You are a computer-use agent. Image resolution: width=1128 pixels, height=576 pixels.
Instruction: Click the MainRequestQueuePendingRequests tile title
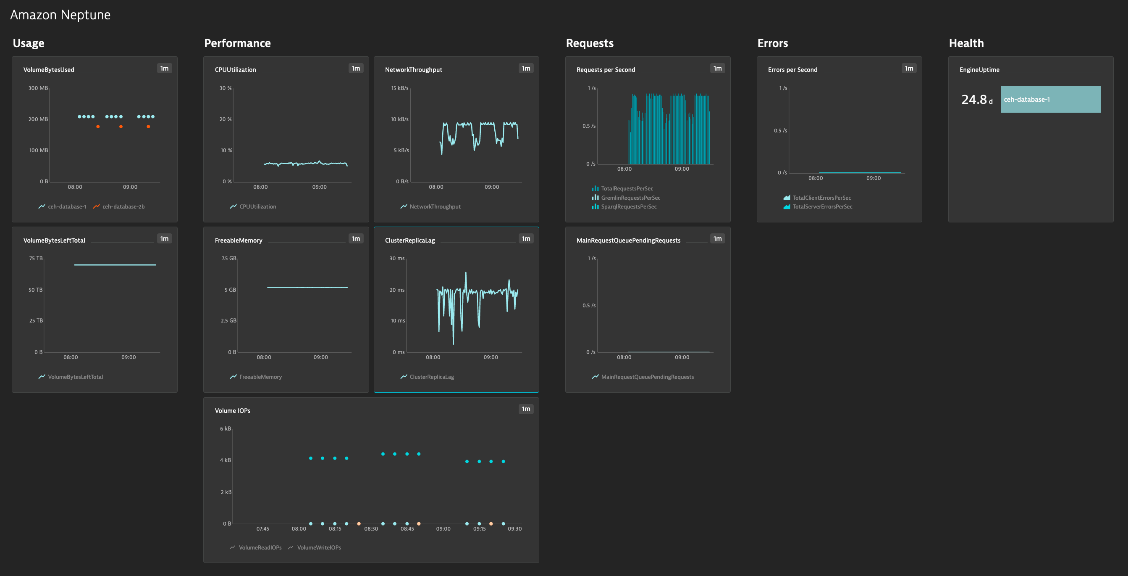point(629,240)
